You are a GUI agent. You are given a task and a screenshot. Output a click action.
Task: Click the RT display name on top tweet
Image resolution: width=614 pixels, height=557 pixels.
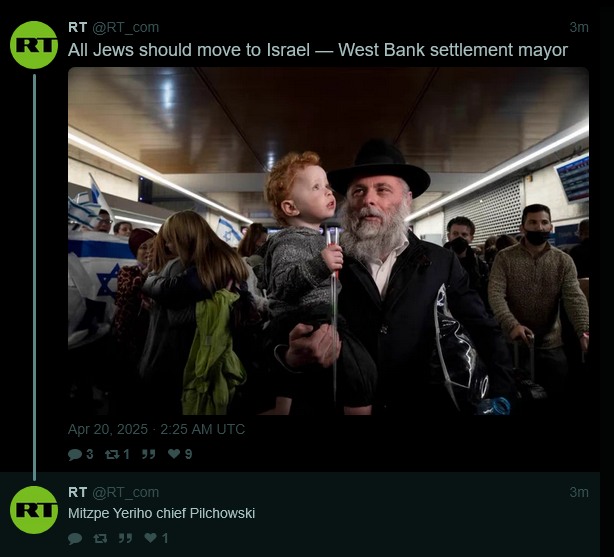point(78,27)
